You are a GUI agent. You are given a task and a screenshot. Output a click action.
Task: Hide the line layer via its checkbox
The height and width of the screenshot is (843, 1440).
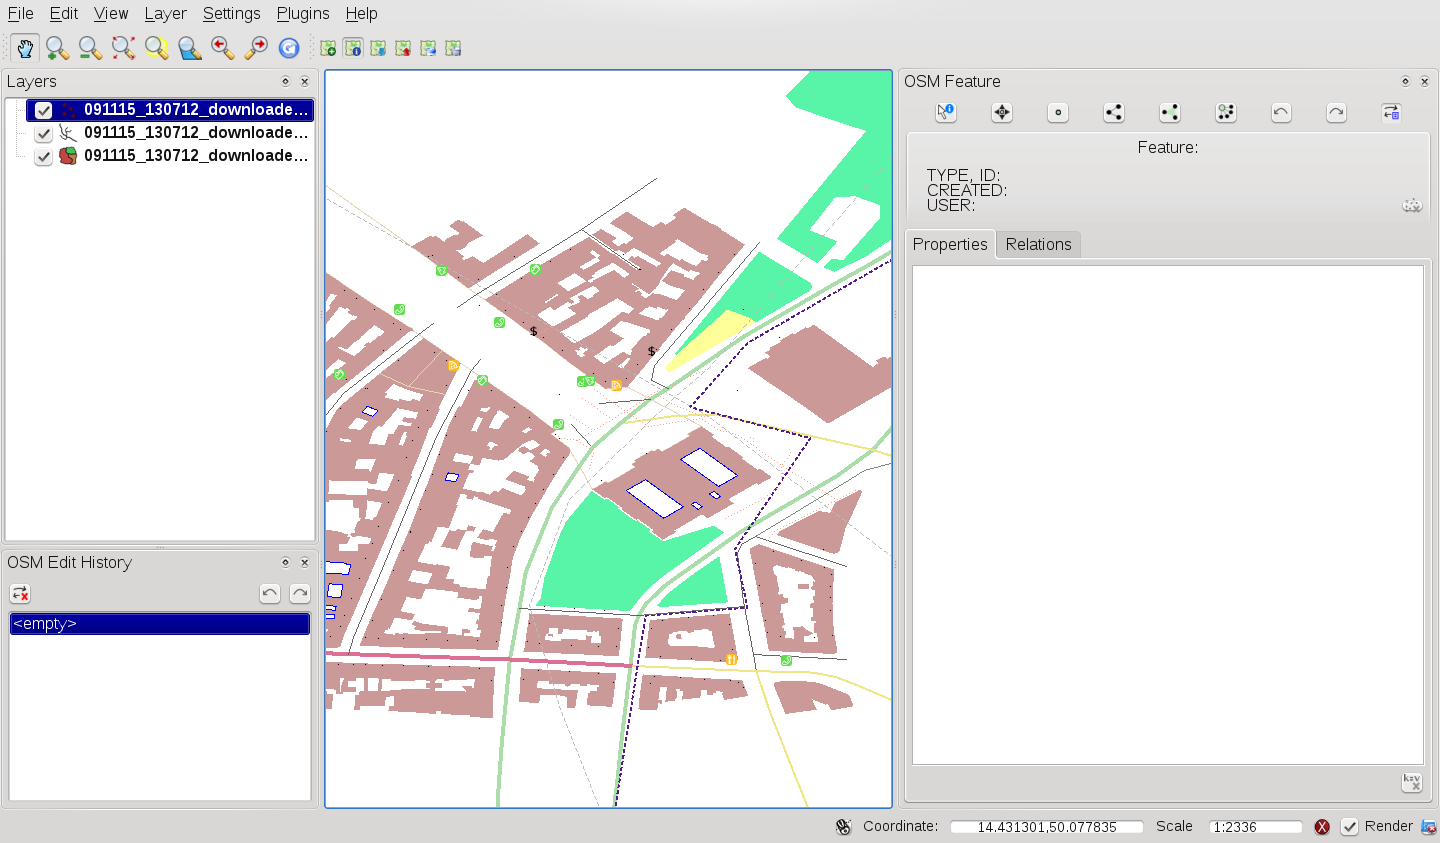pos(43,133)
